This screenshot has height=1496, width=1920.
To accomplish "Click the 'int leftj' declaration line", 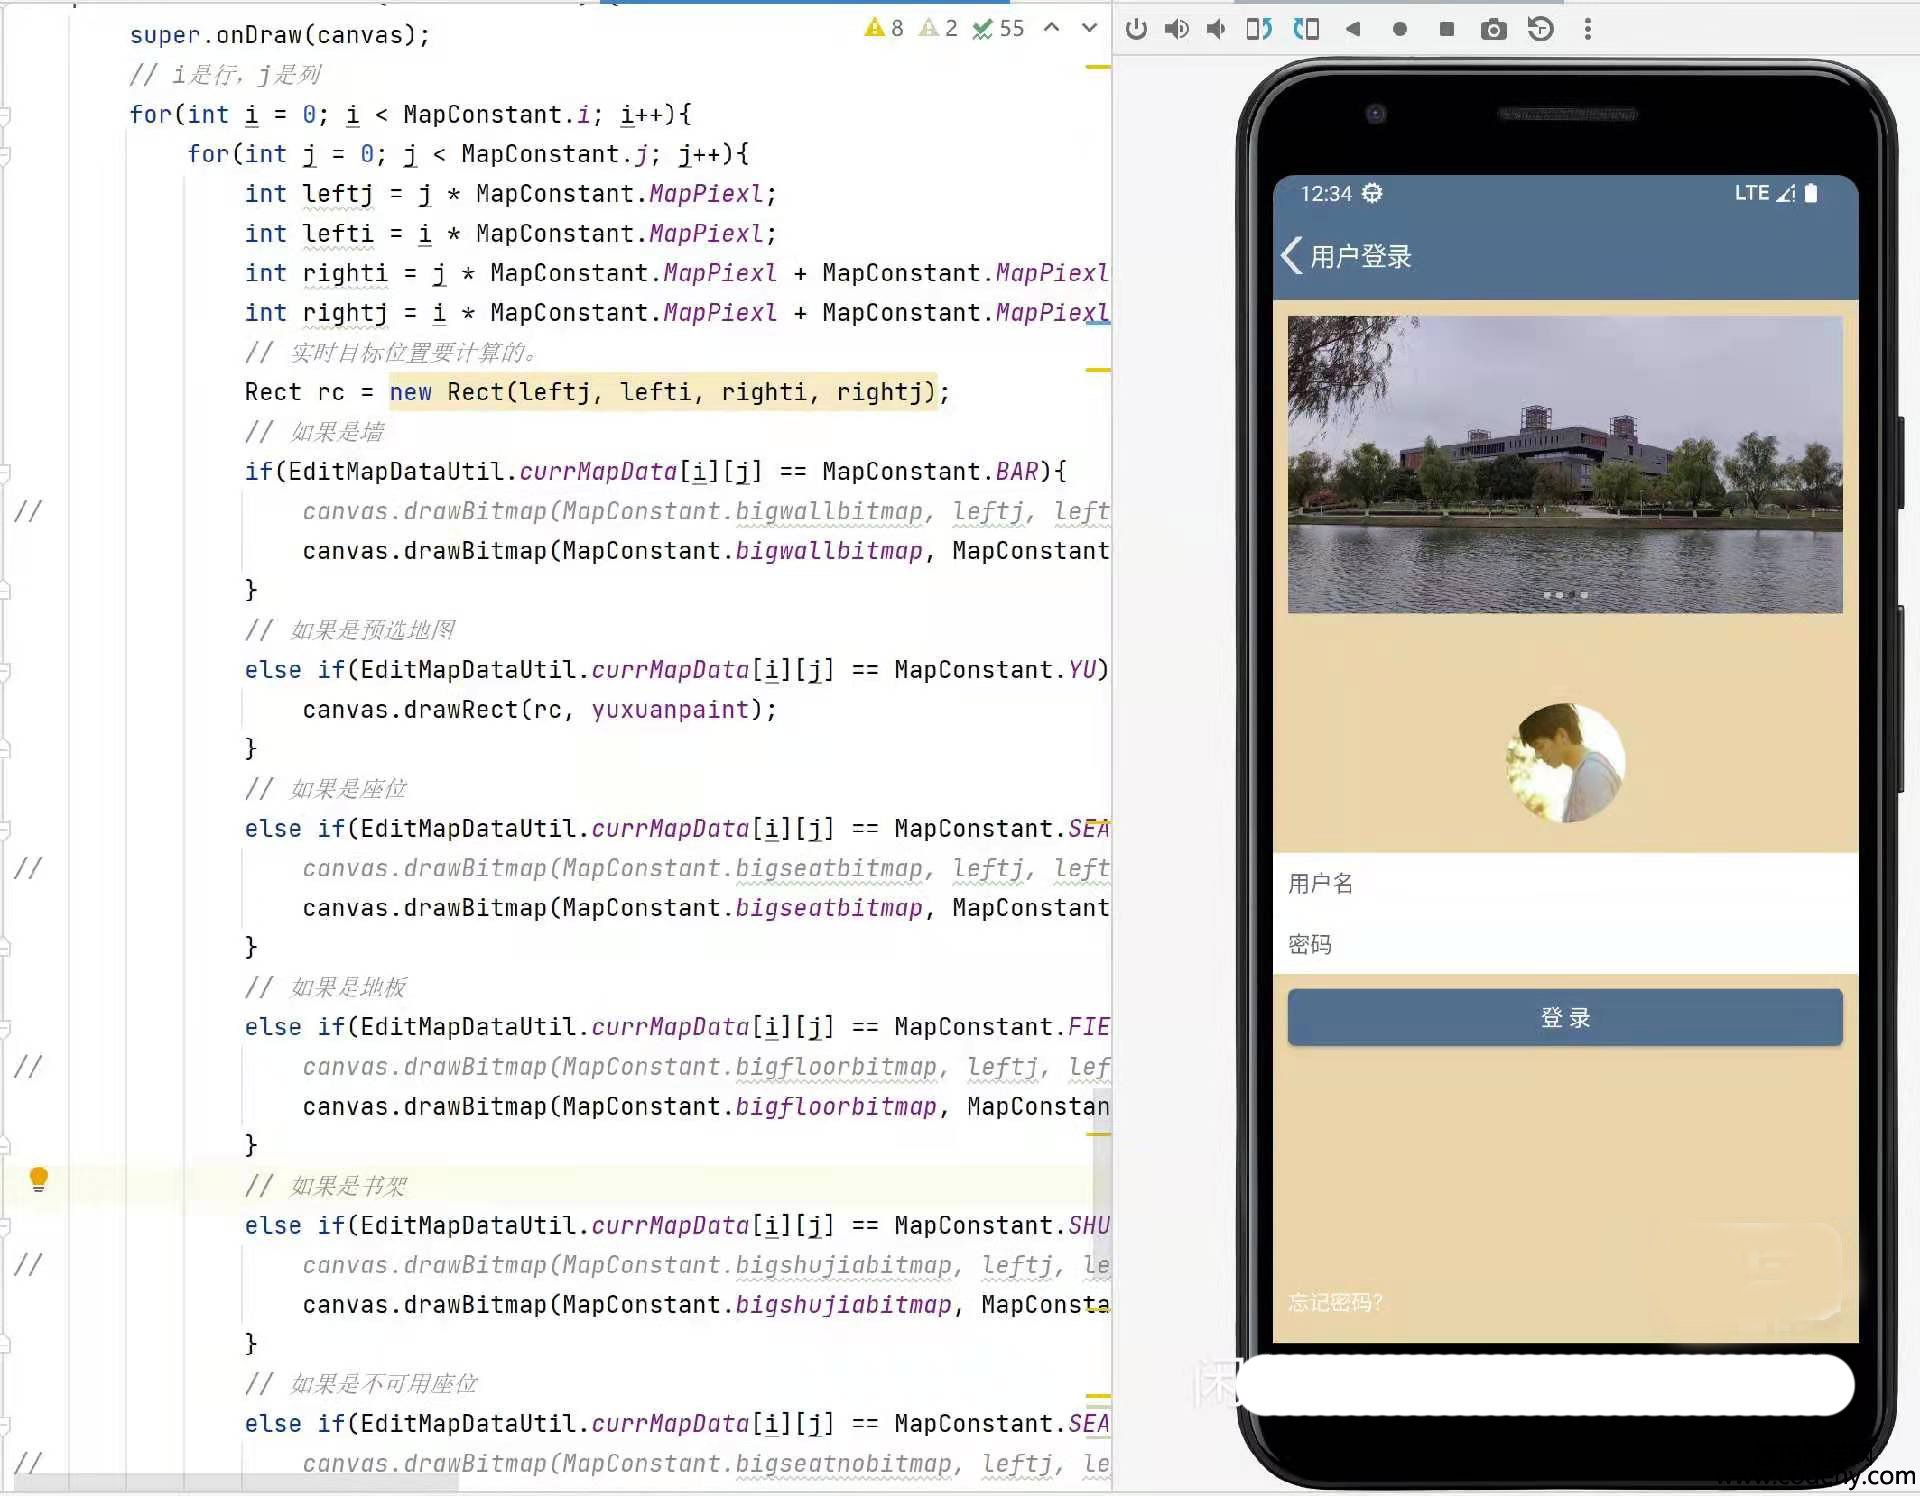I will pyautogui.click(x=510, y=194).
